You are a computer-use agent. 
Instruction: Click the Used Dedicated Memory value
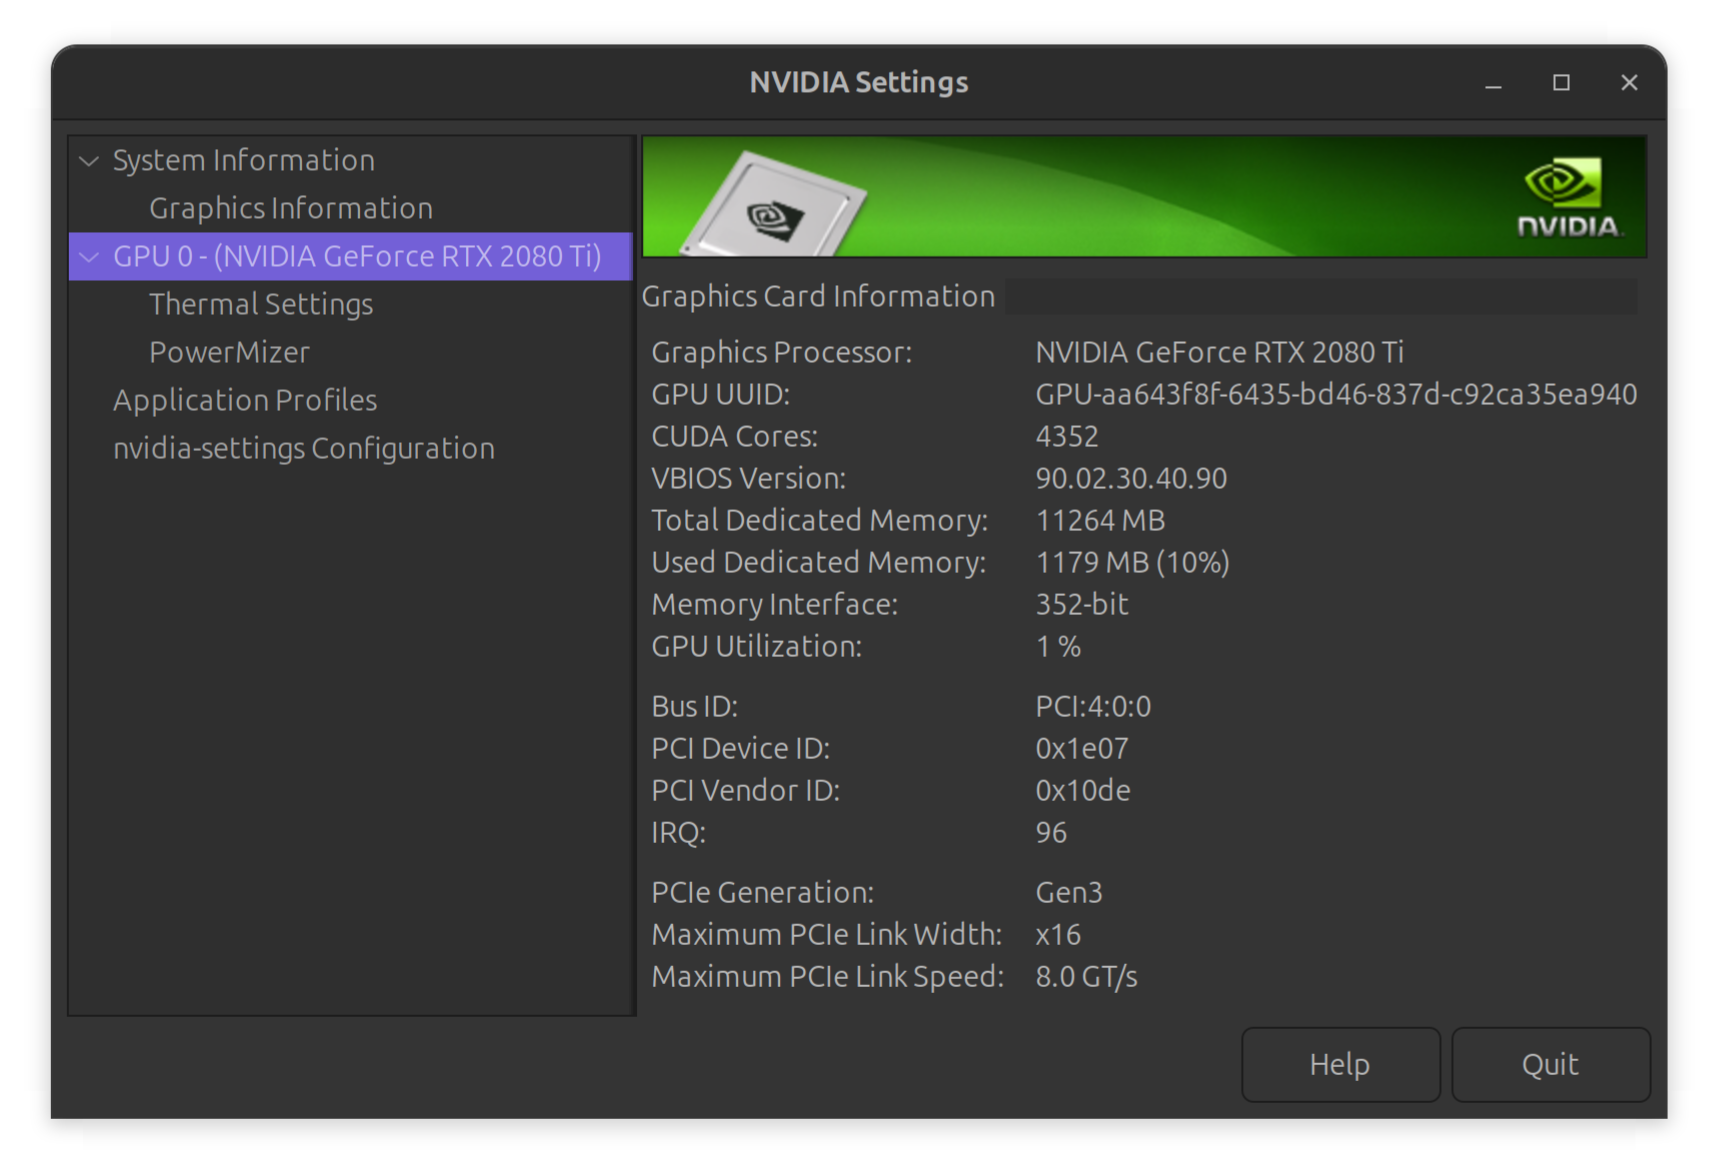1131,563
